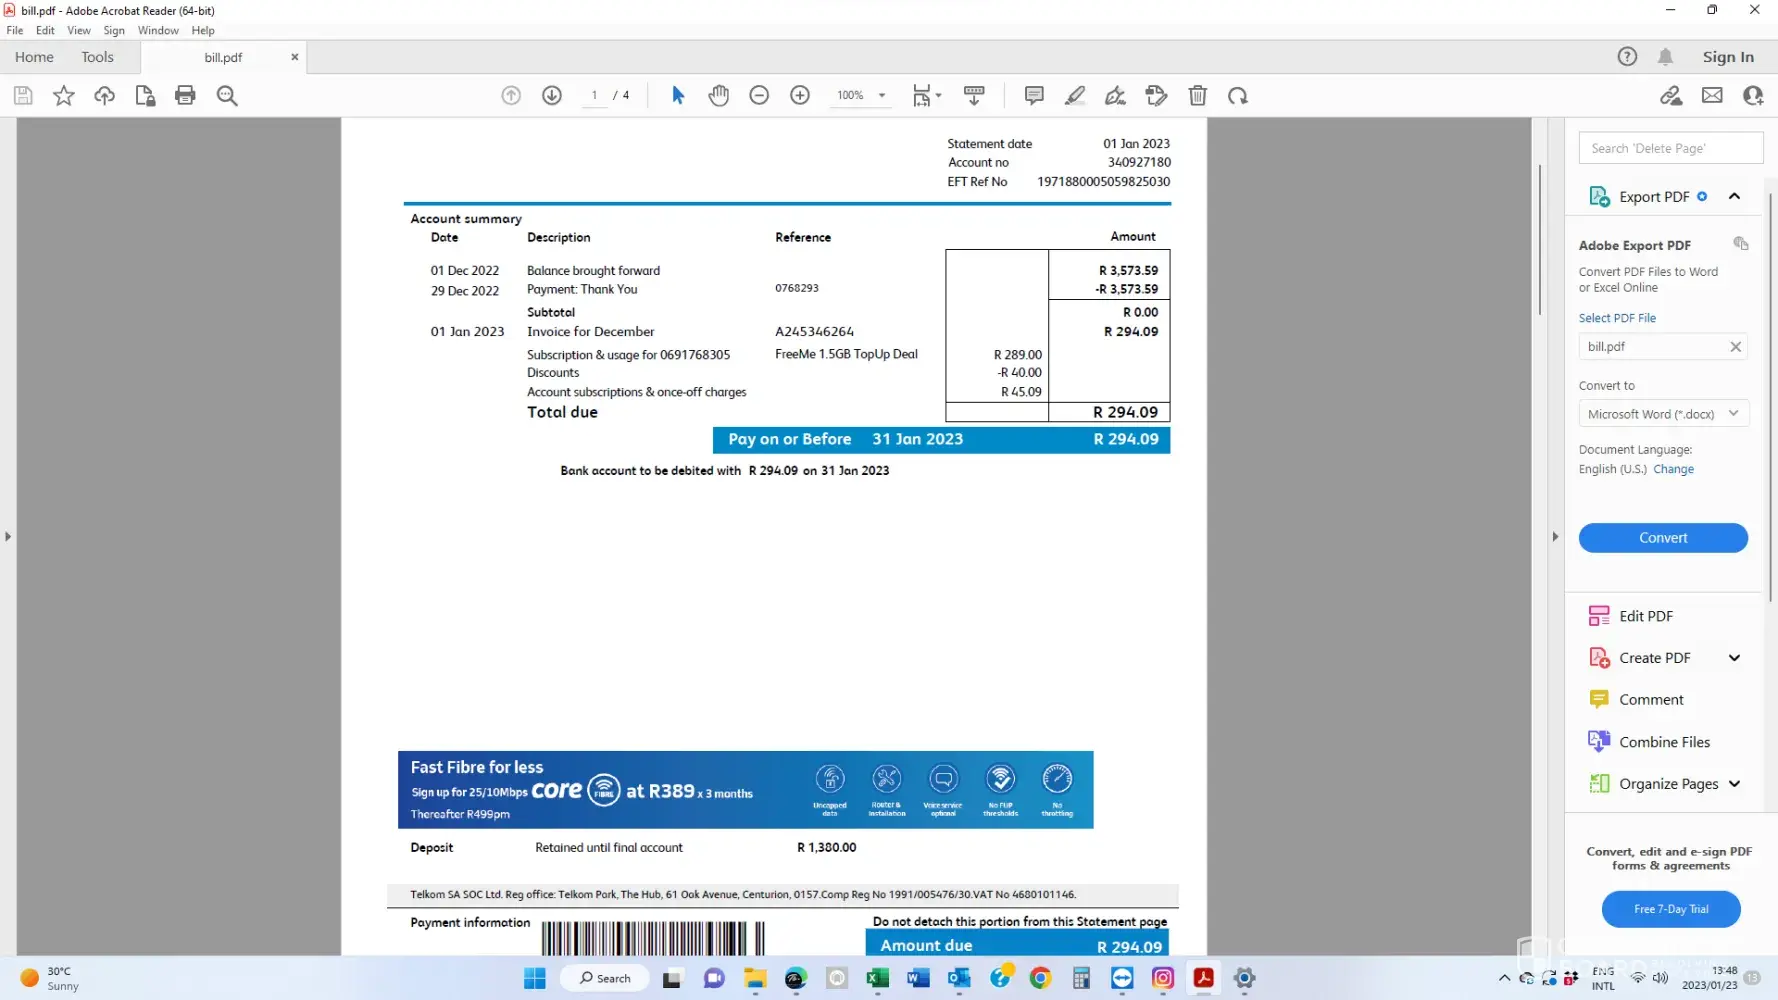Click the Change language link

tap(1673, 470)
